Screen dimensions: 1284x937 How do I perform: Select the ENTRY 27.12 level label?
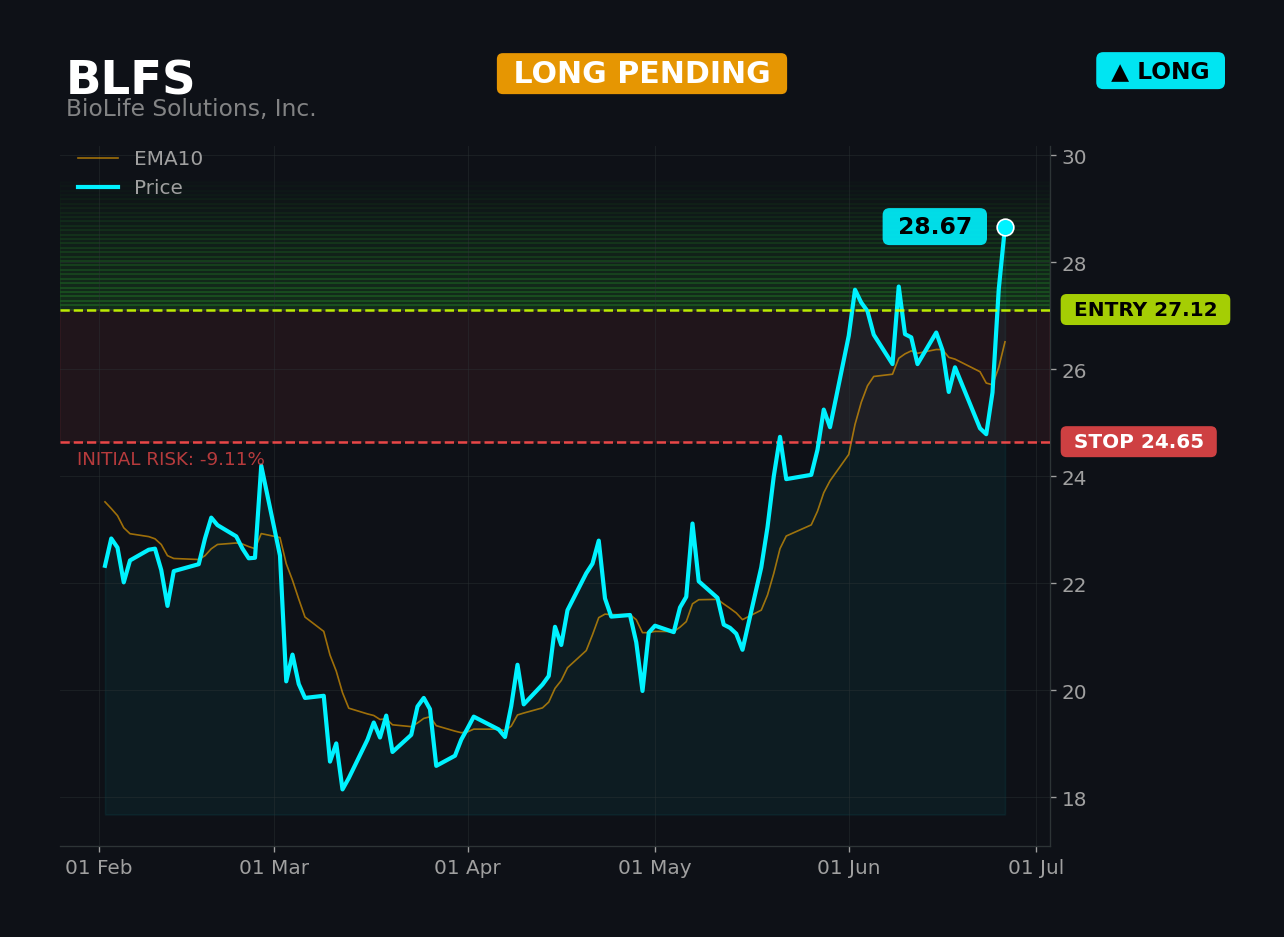point(1145,310)
